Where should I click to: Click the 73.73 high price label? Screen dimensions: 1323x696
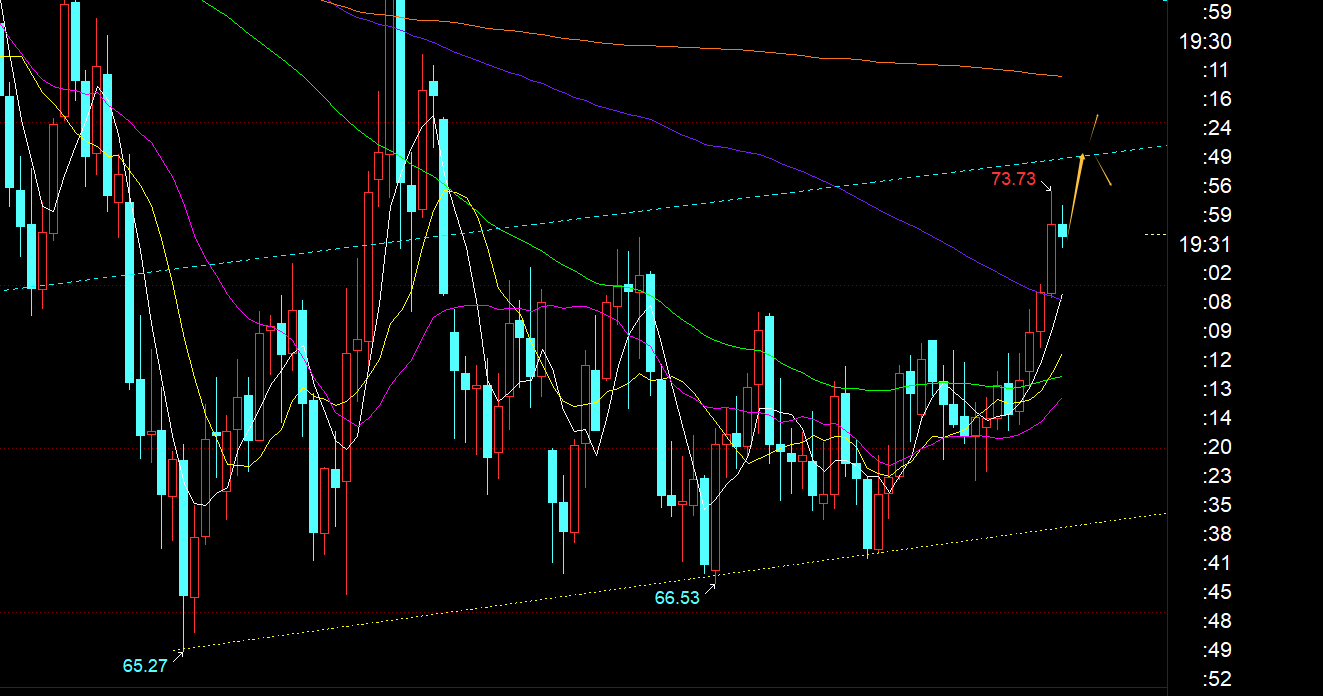coord(1013,179)
